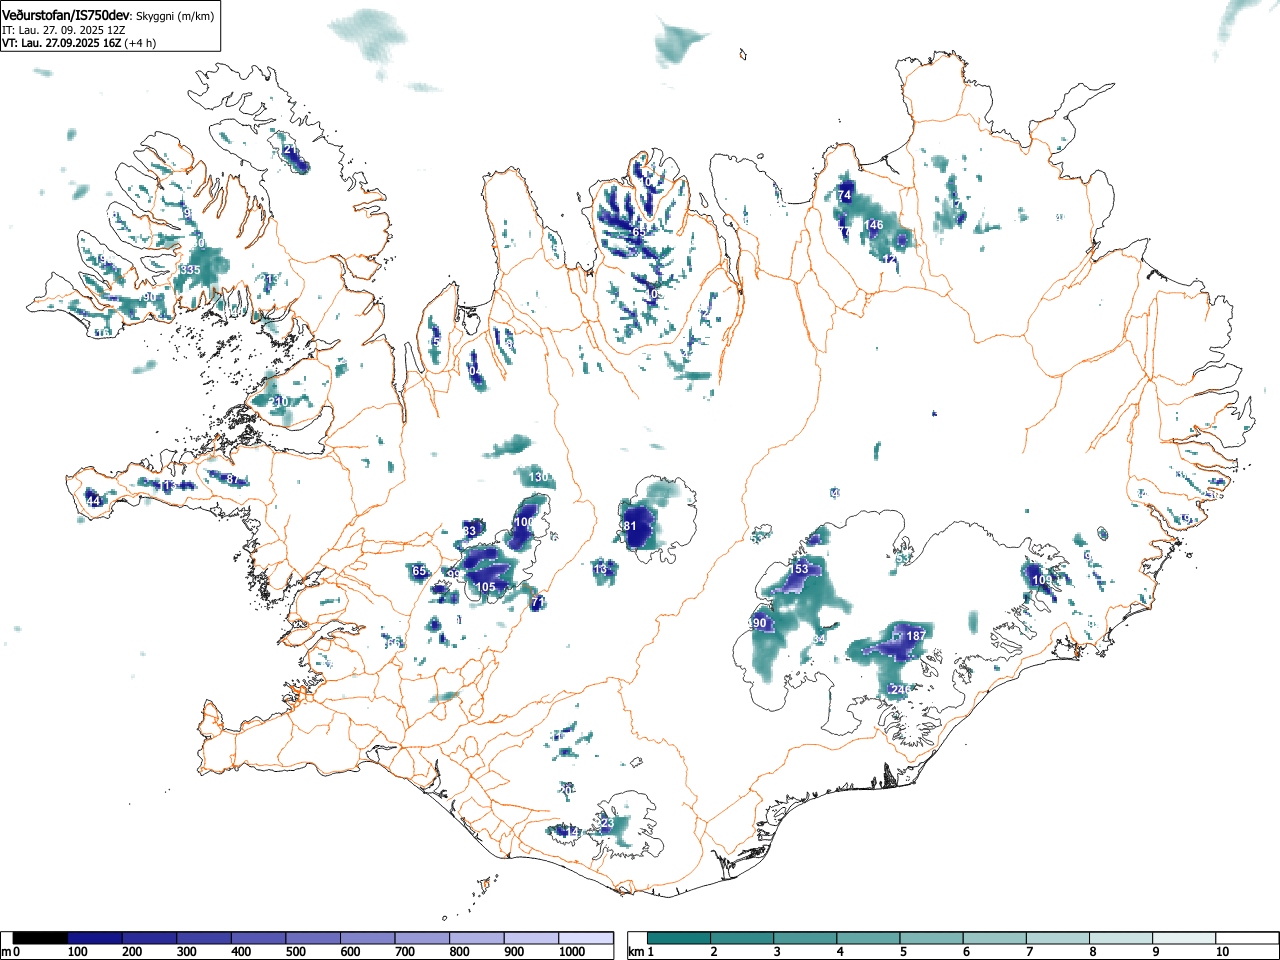Image resolution: width=1280 pixels, height=960 pixels.
Task: Pick the legend swatch between 500 and 600
Action: [314, 938]
